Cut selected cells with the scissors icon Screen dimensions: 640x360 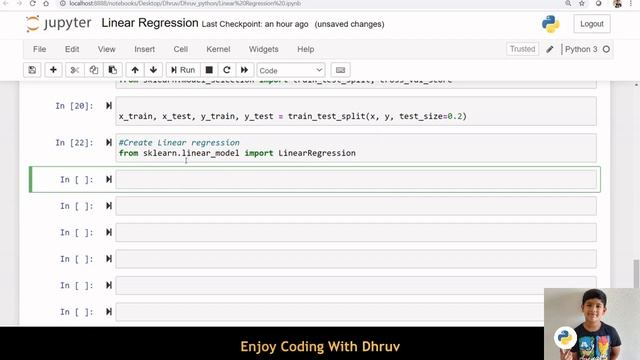coord(74,70)
